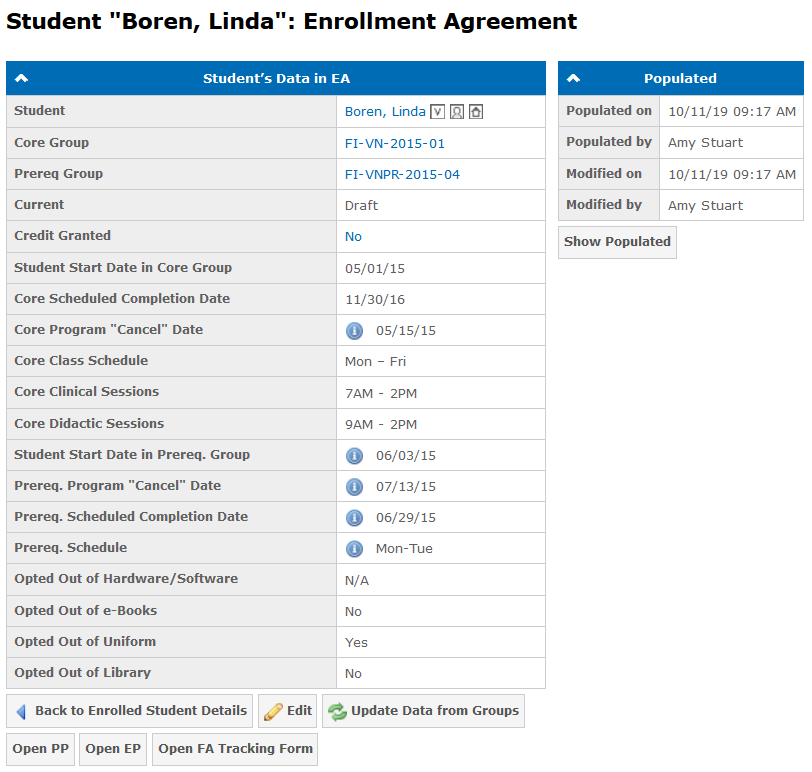Click the 'Draft' current status value

coord(361,206)
